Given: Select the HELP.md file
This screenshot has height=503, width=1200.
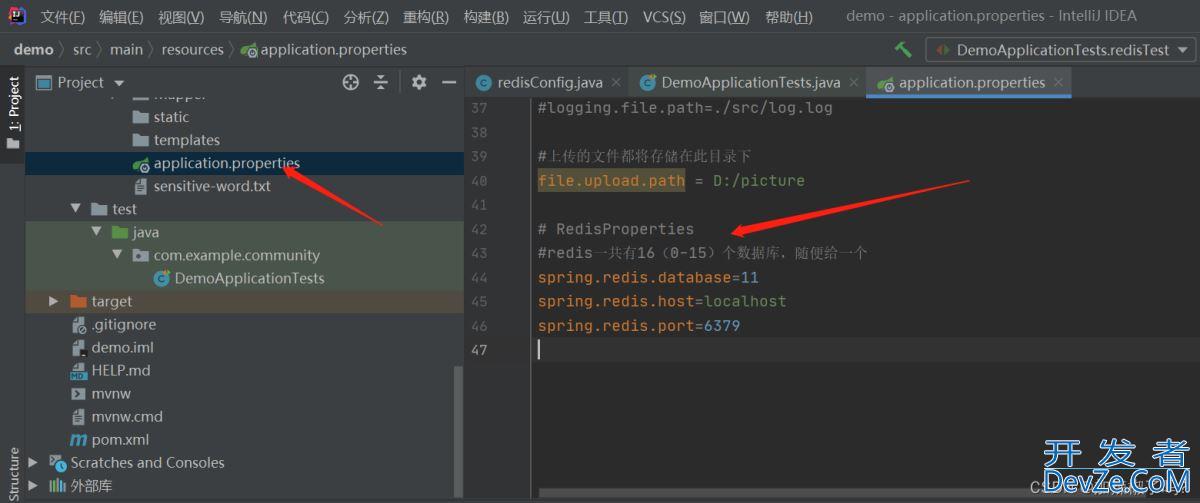Looking at the screenshot, I should (x=122, y=370).
